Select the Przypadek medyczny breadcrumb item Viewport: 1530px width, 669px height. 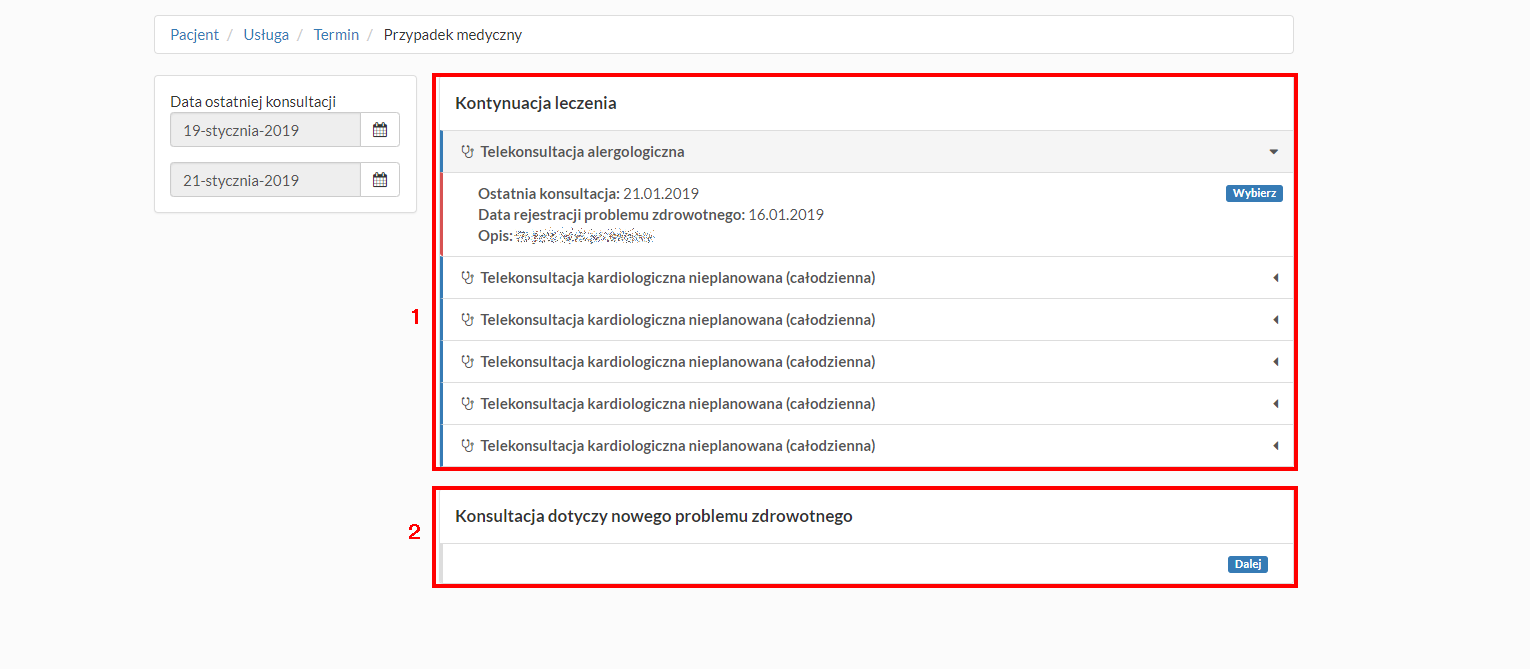(452, 34)
